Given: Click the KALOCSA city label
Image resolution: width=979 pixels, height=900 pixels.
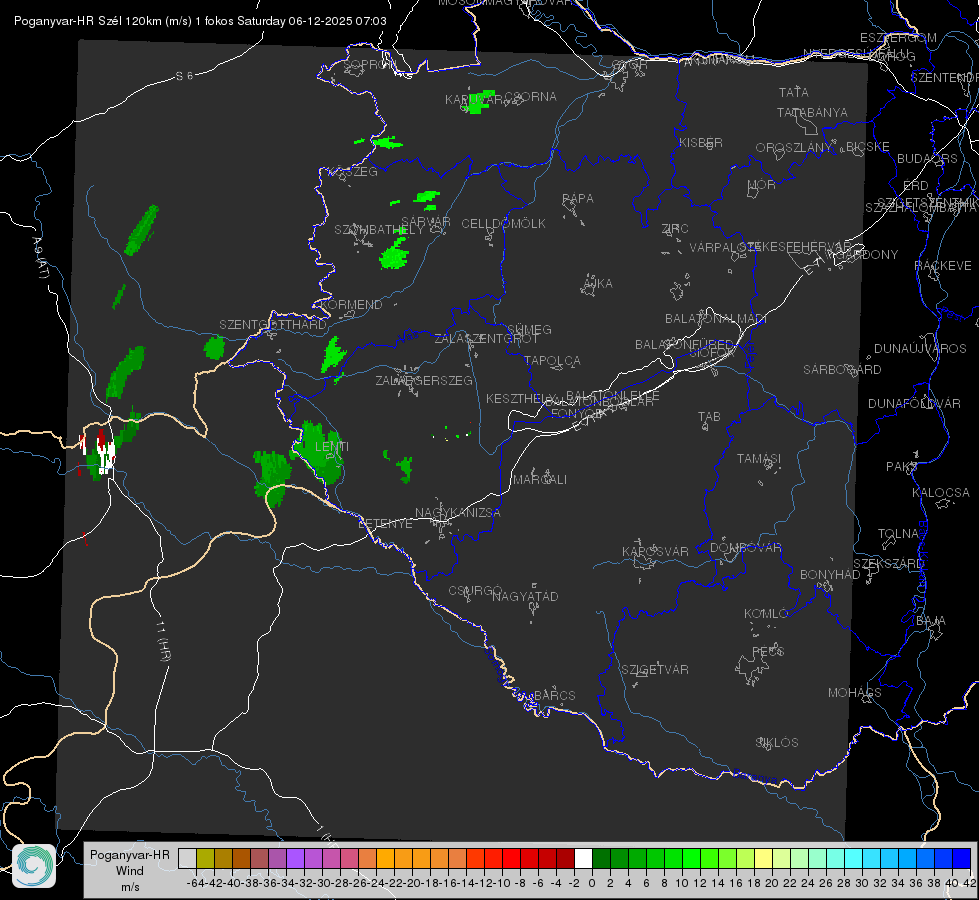Looking at the screenshot, I should coord(940,492).
